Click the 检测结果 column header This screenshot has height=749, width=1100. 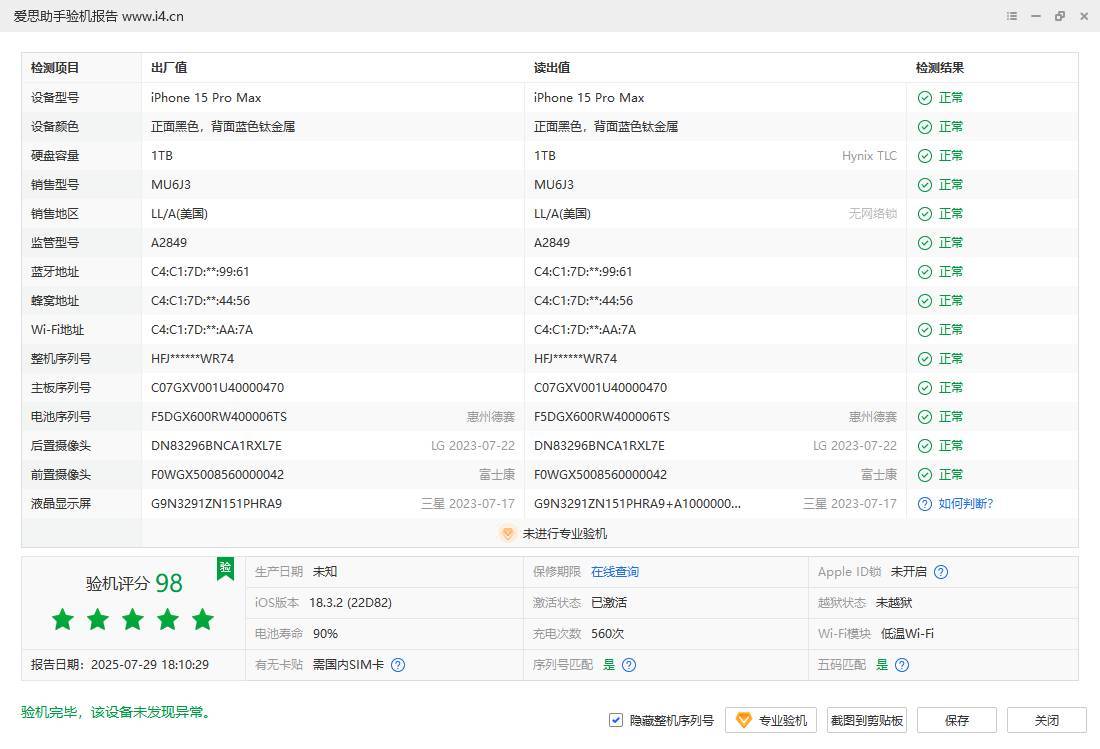[x=939, y=68]
